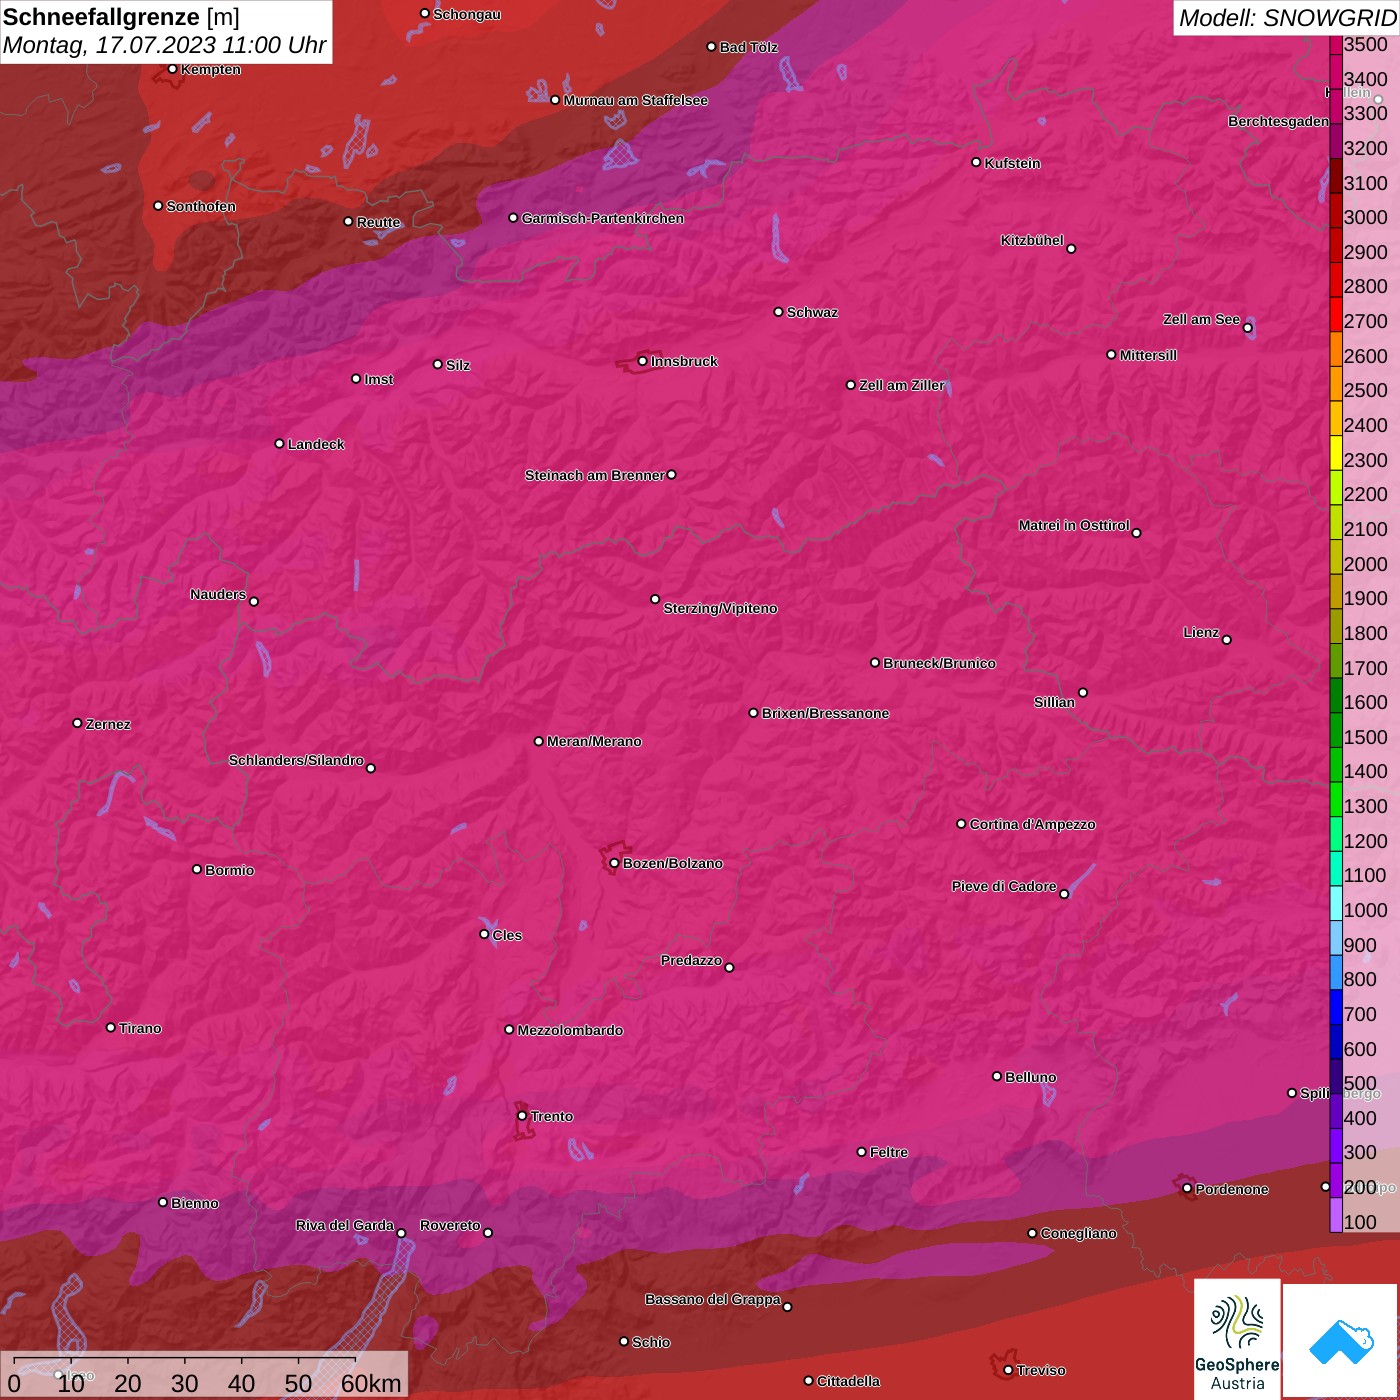
Task: Click the Cortina d'Ampezzo label
Action: pos(1032,824)
